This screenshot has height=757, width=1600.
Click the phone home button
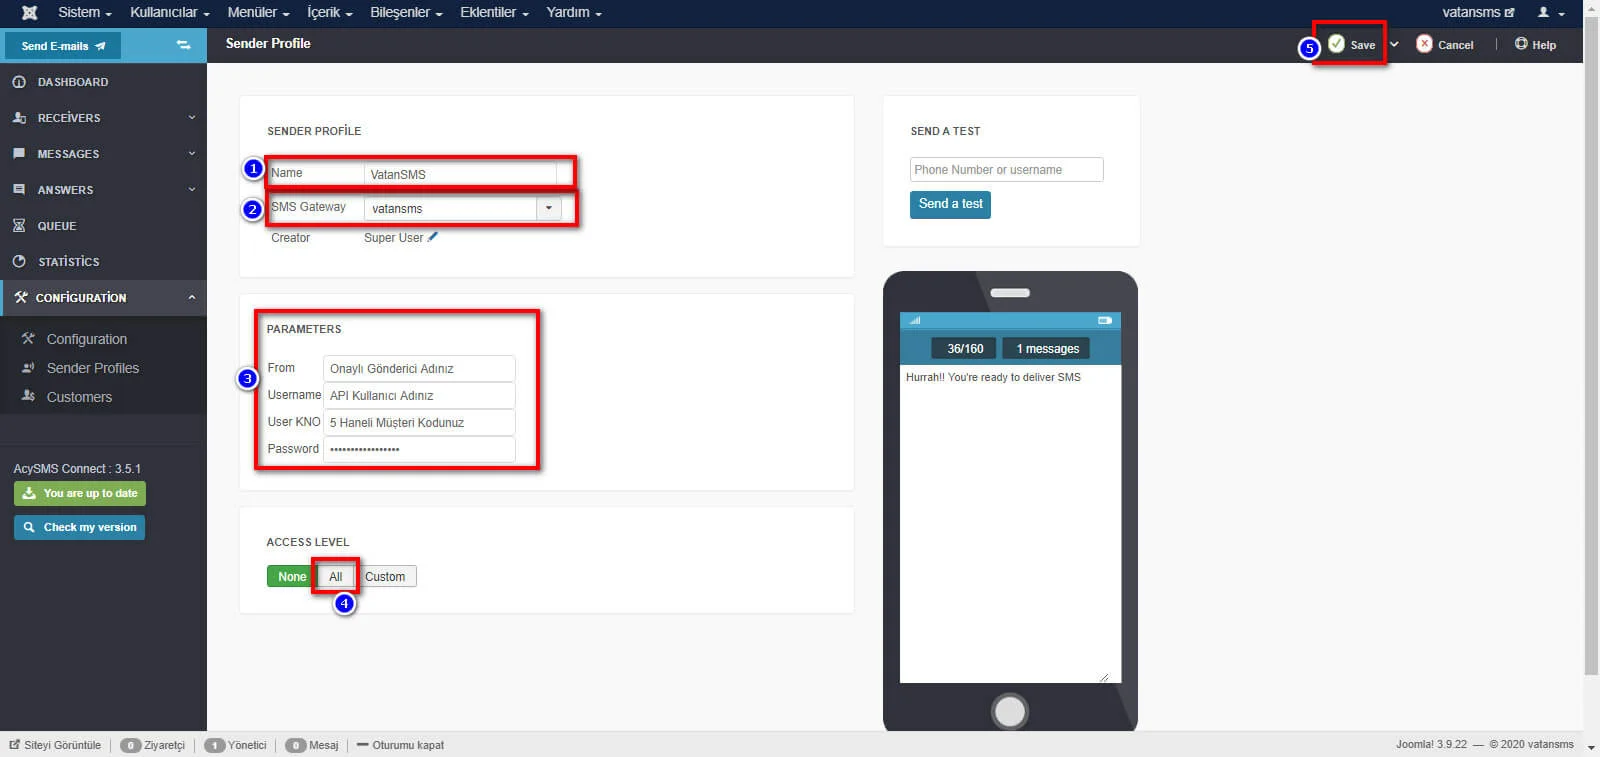(1010, 712)
